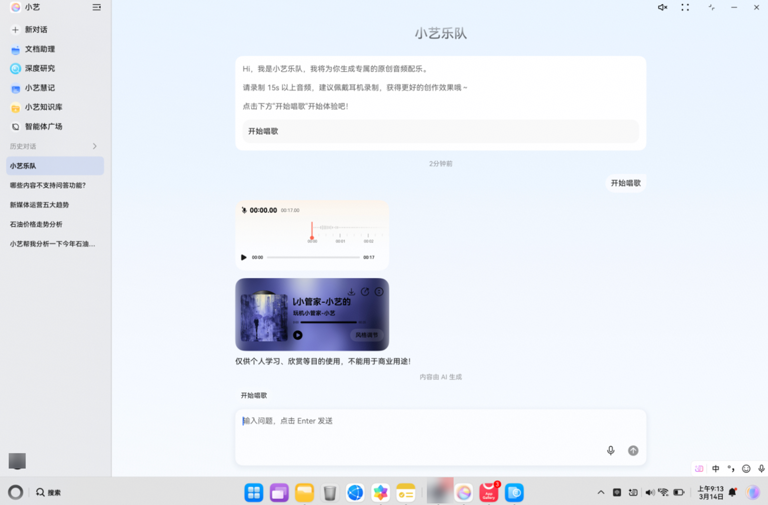768x505 pixels.
Task: Click the sent 开始唱歌 message bubble
Action: point(625,183)
